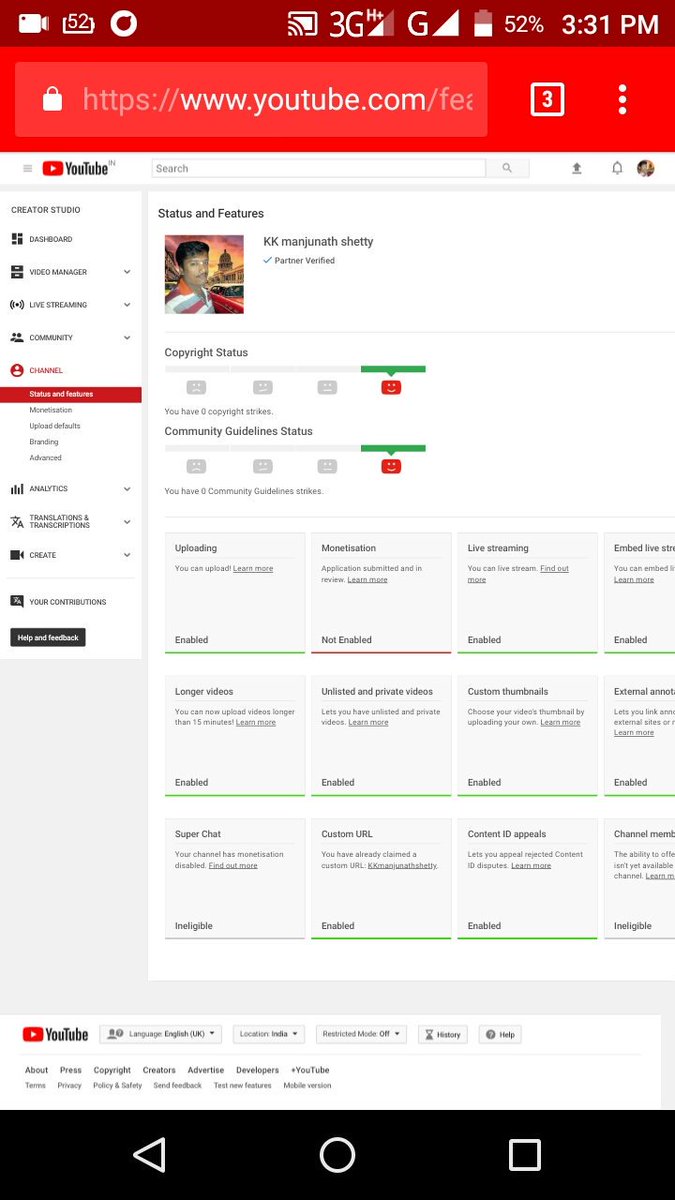Click the footer Send feedback link
This screenshot has height=1200, width=675.
coord(177,1086)
